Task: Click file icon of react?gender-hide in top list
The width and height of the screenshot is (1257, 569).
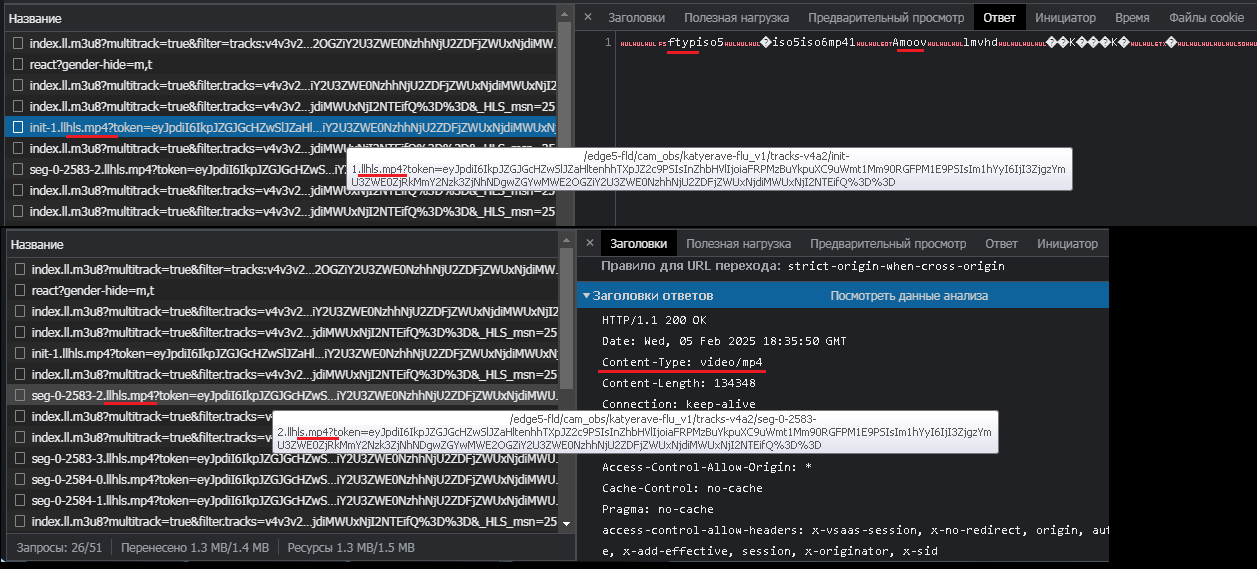Action: coord(18,64)
